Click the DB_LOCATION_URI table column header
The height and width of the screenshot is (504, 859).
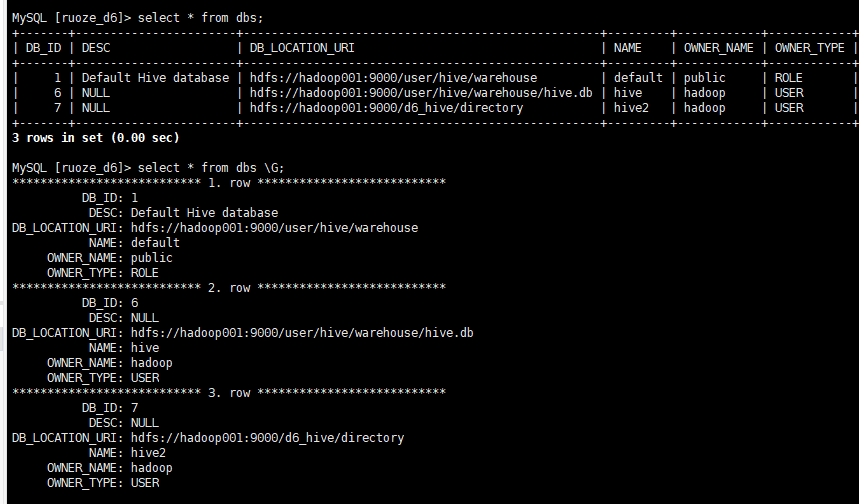point(302,47)
